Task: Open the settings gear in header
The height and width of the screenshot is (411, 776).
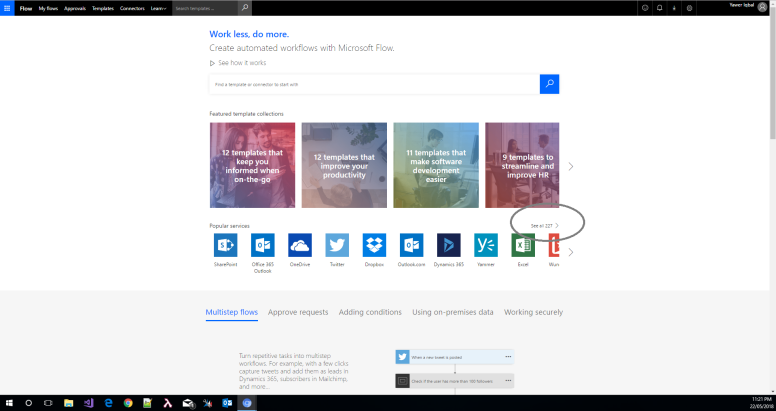Action: pos(689,8)
